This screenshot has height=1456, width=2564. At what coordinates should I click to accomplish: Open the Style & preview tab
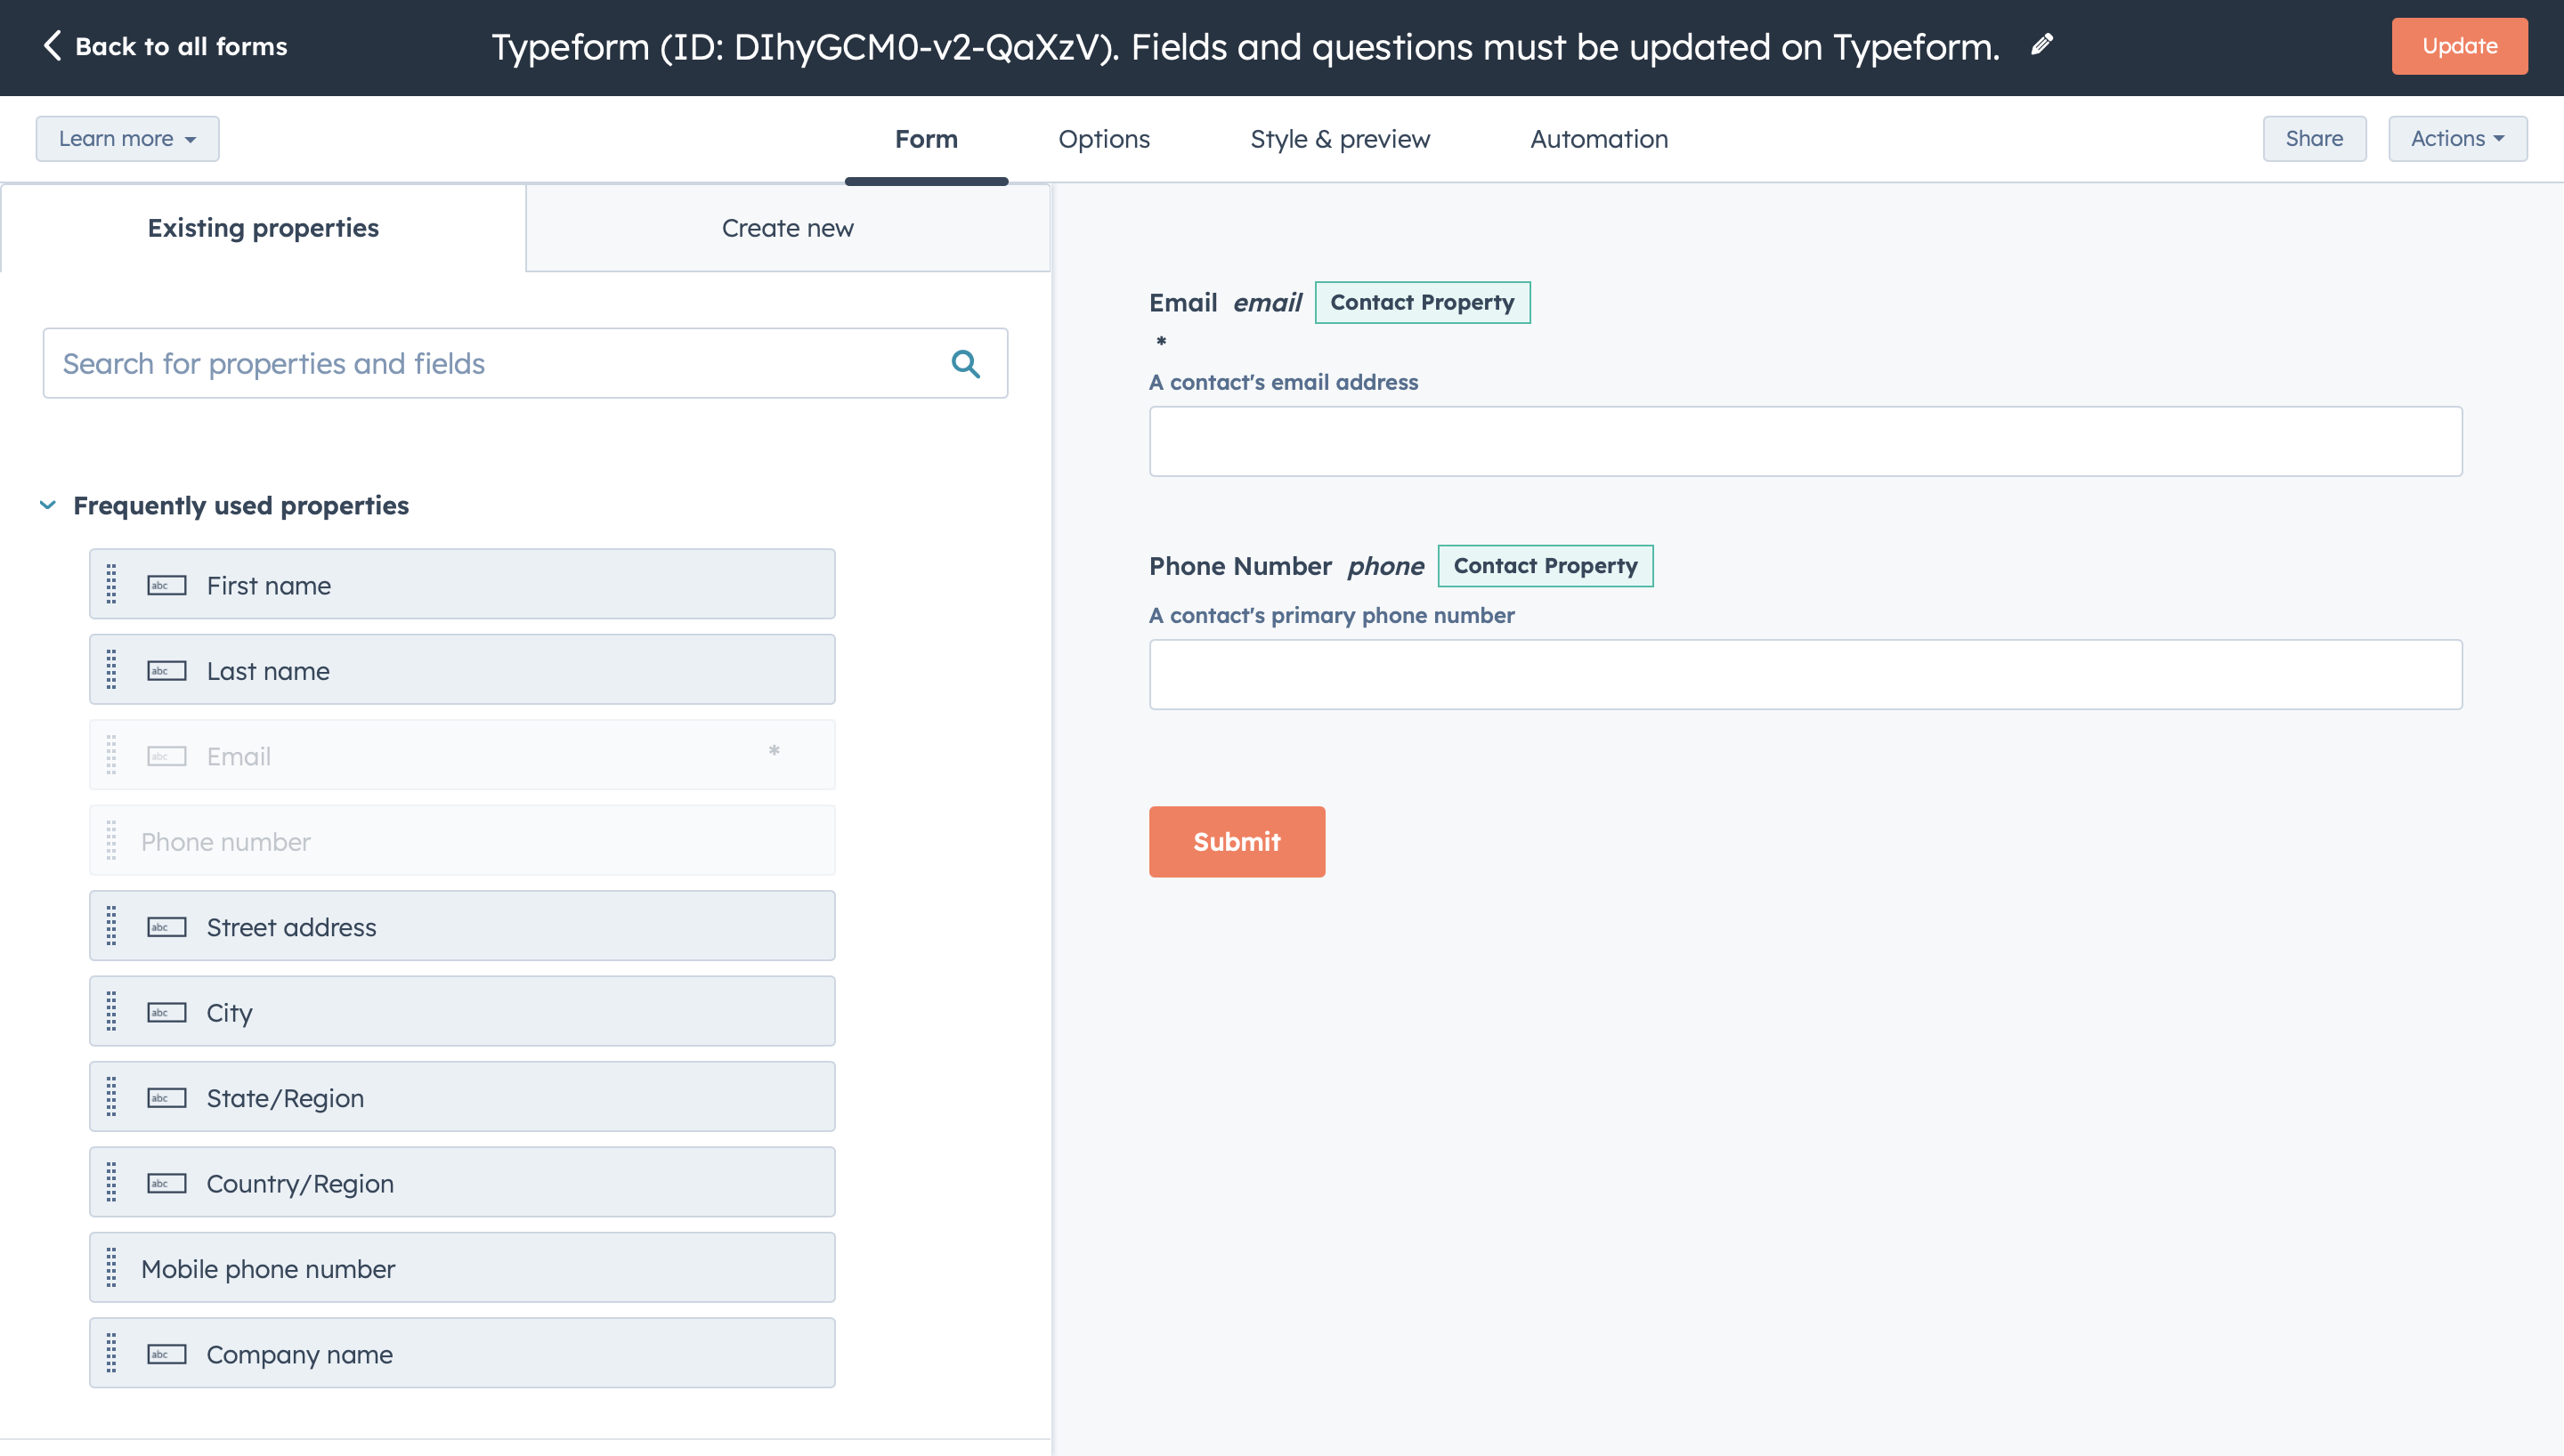(1340, 139)
